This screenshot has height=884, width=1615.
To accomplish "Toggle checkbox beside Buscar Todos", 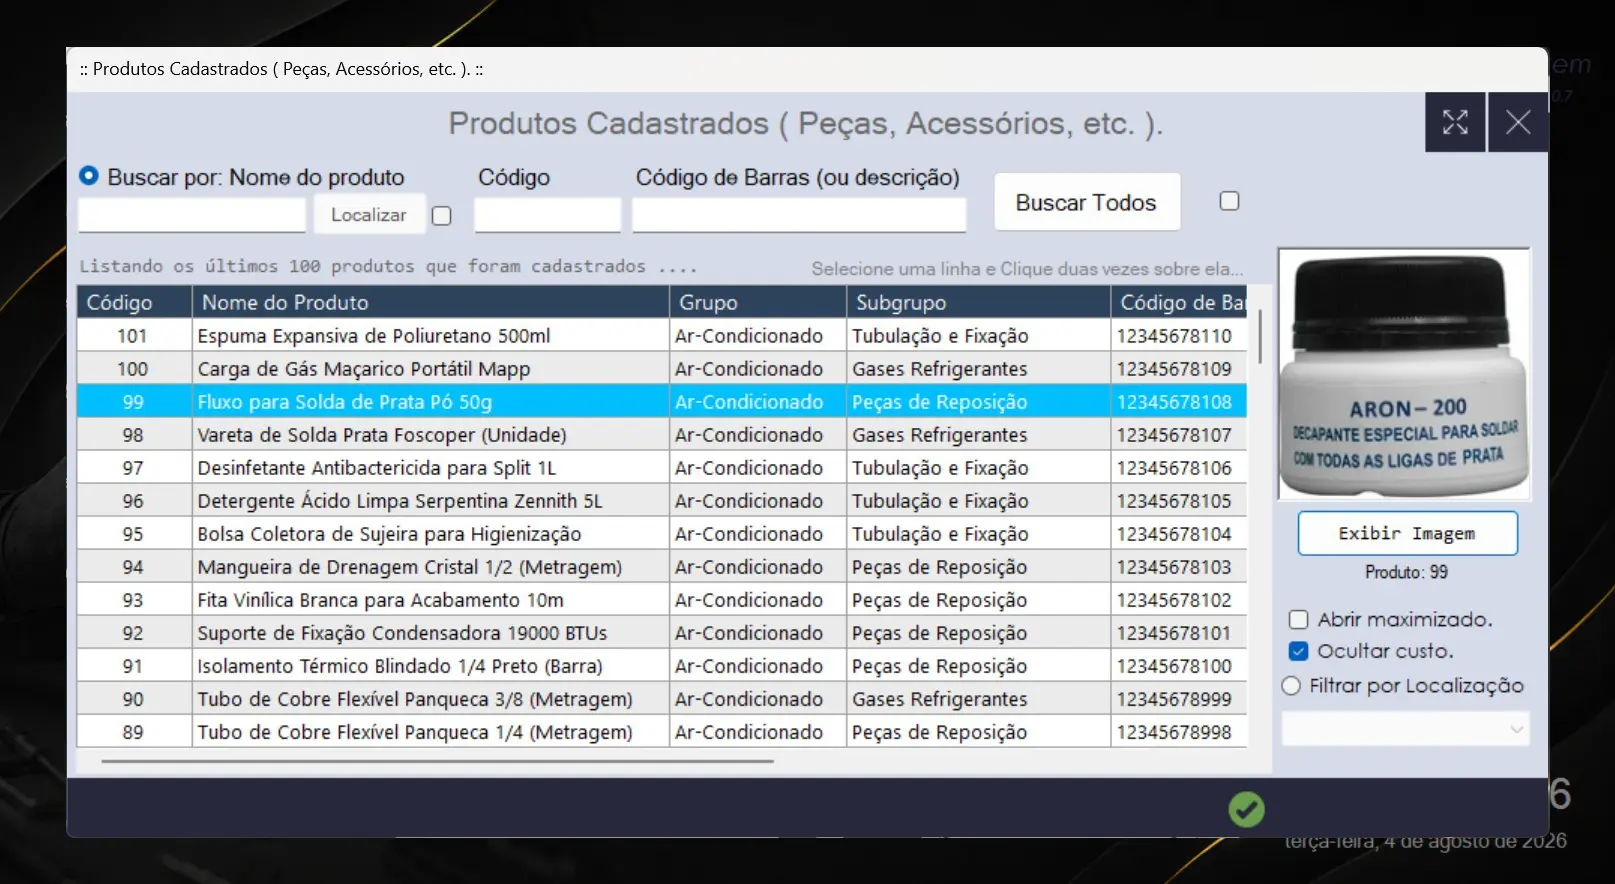I will tap(1229, 201).
